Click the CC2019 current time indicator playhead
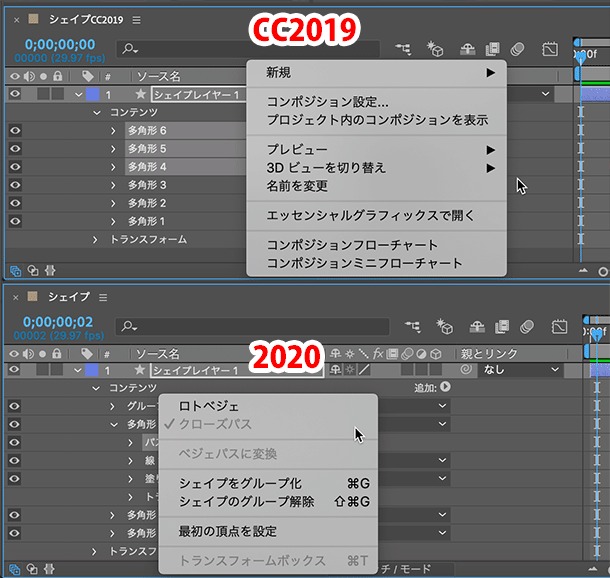 pyautogui.click(x=580, y=58)
